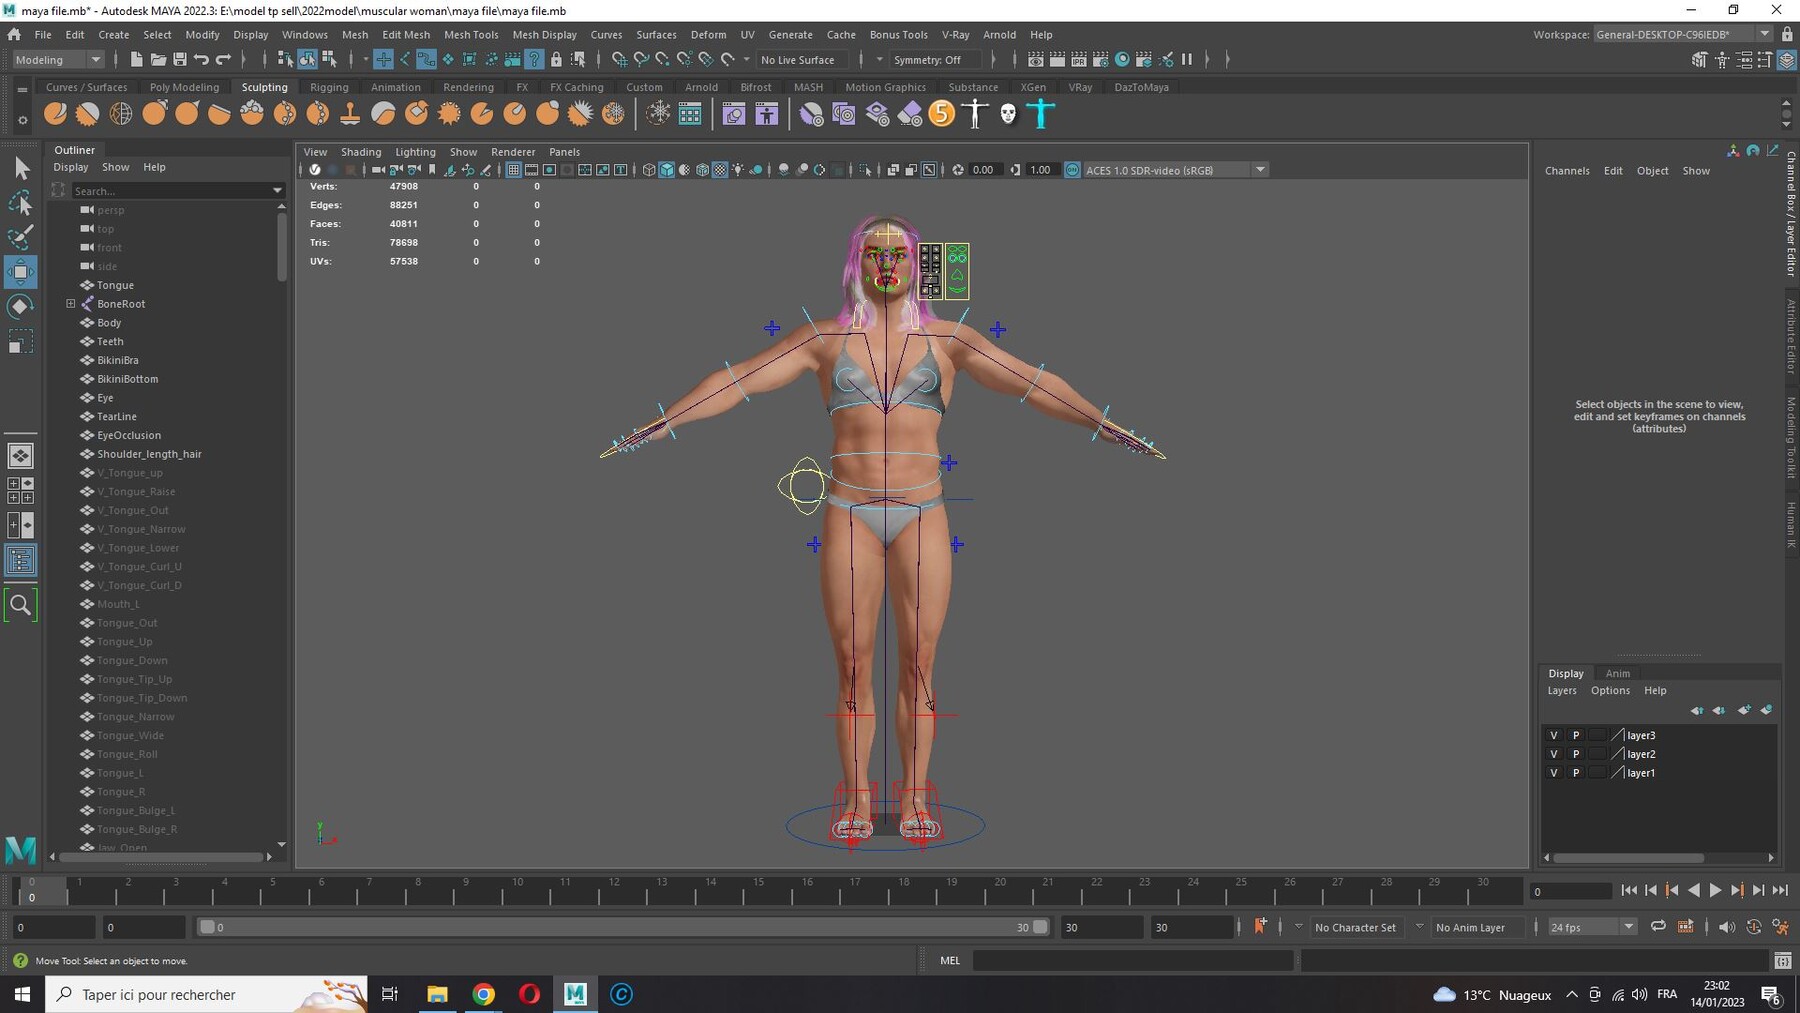1800x1013 pixels.
Task: Toggle visibility V of layer2
Action: [1554, 754]
